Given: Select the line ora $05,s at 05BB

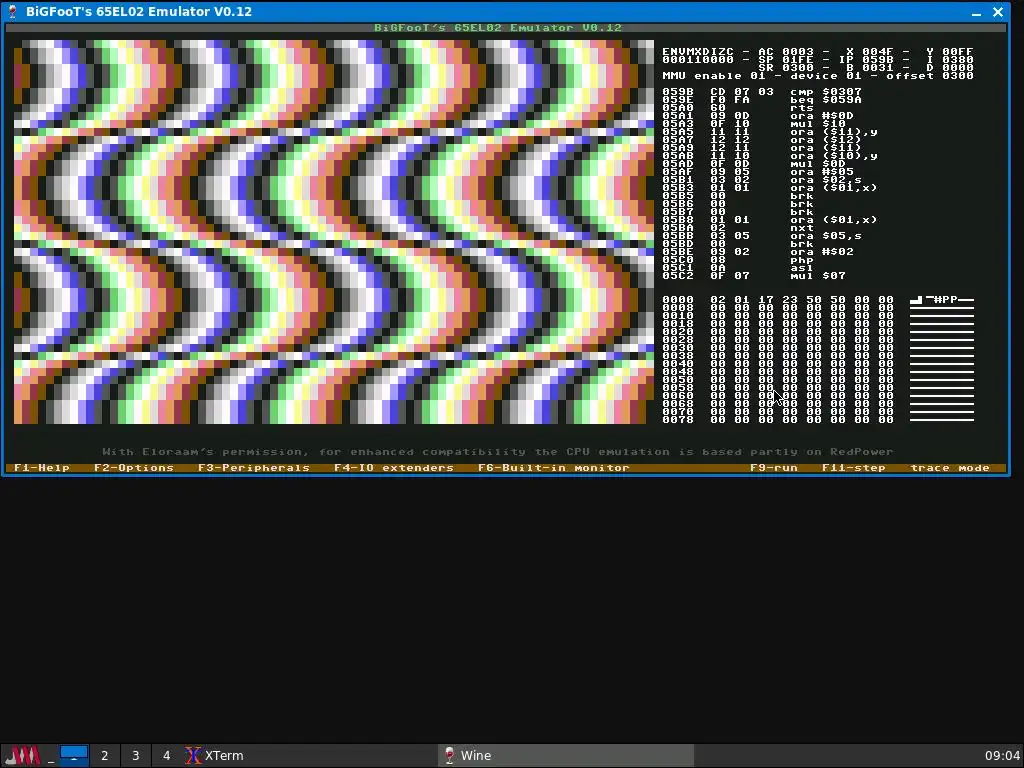Looking at the screenshot, I should [762, 235].
